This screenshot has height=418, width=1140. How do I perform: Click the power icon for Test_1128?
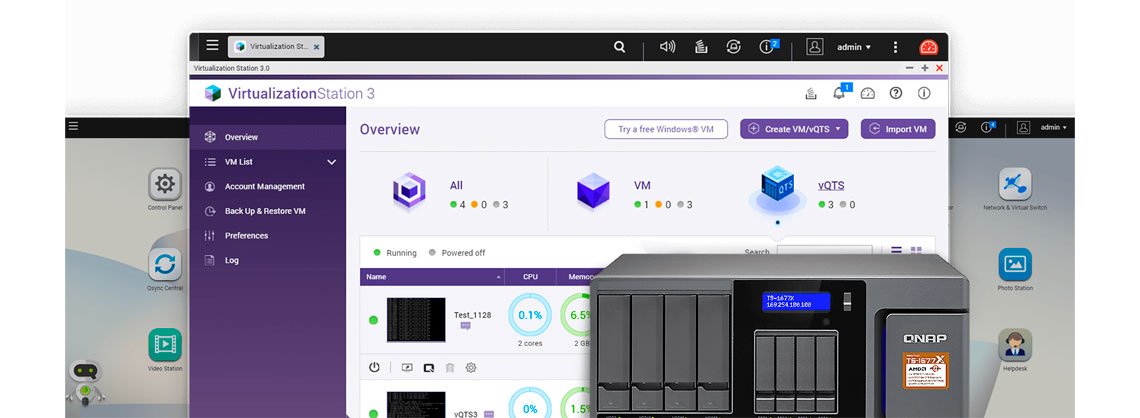374,367
